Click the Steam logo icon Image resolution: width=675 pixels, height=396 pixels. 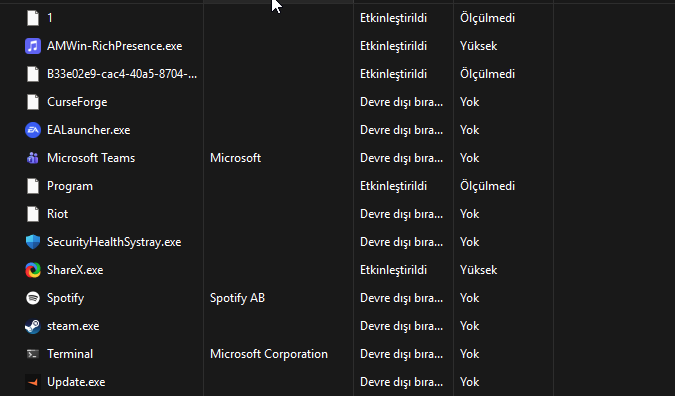point(33,326)
